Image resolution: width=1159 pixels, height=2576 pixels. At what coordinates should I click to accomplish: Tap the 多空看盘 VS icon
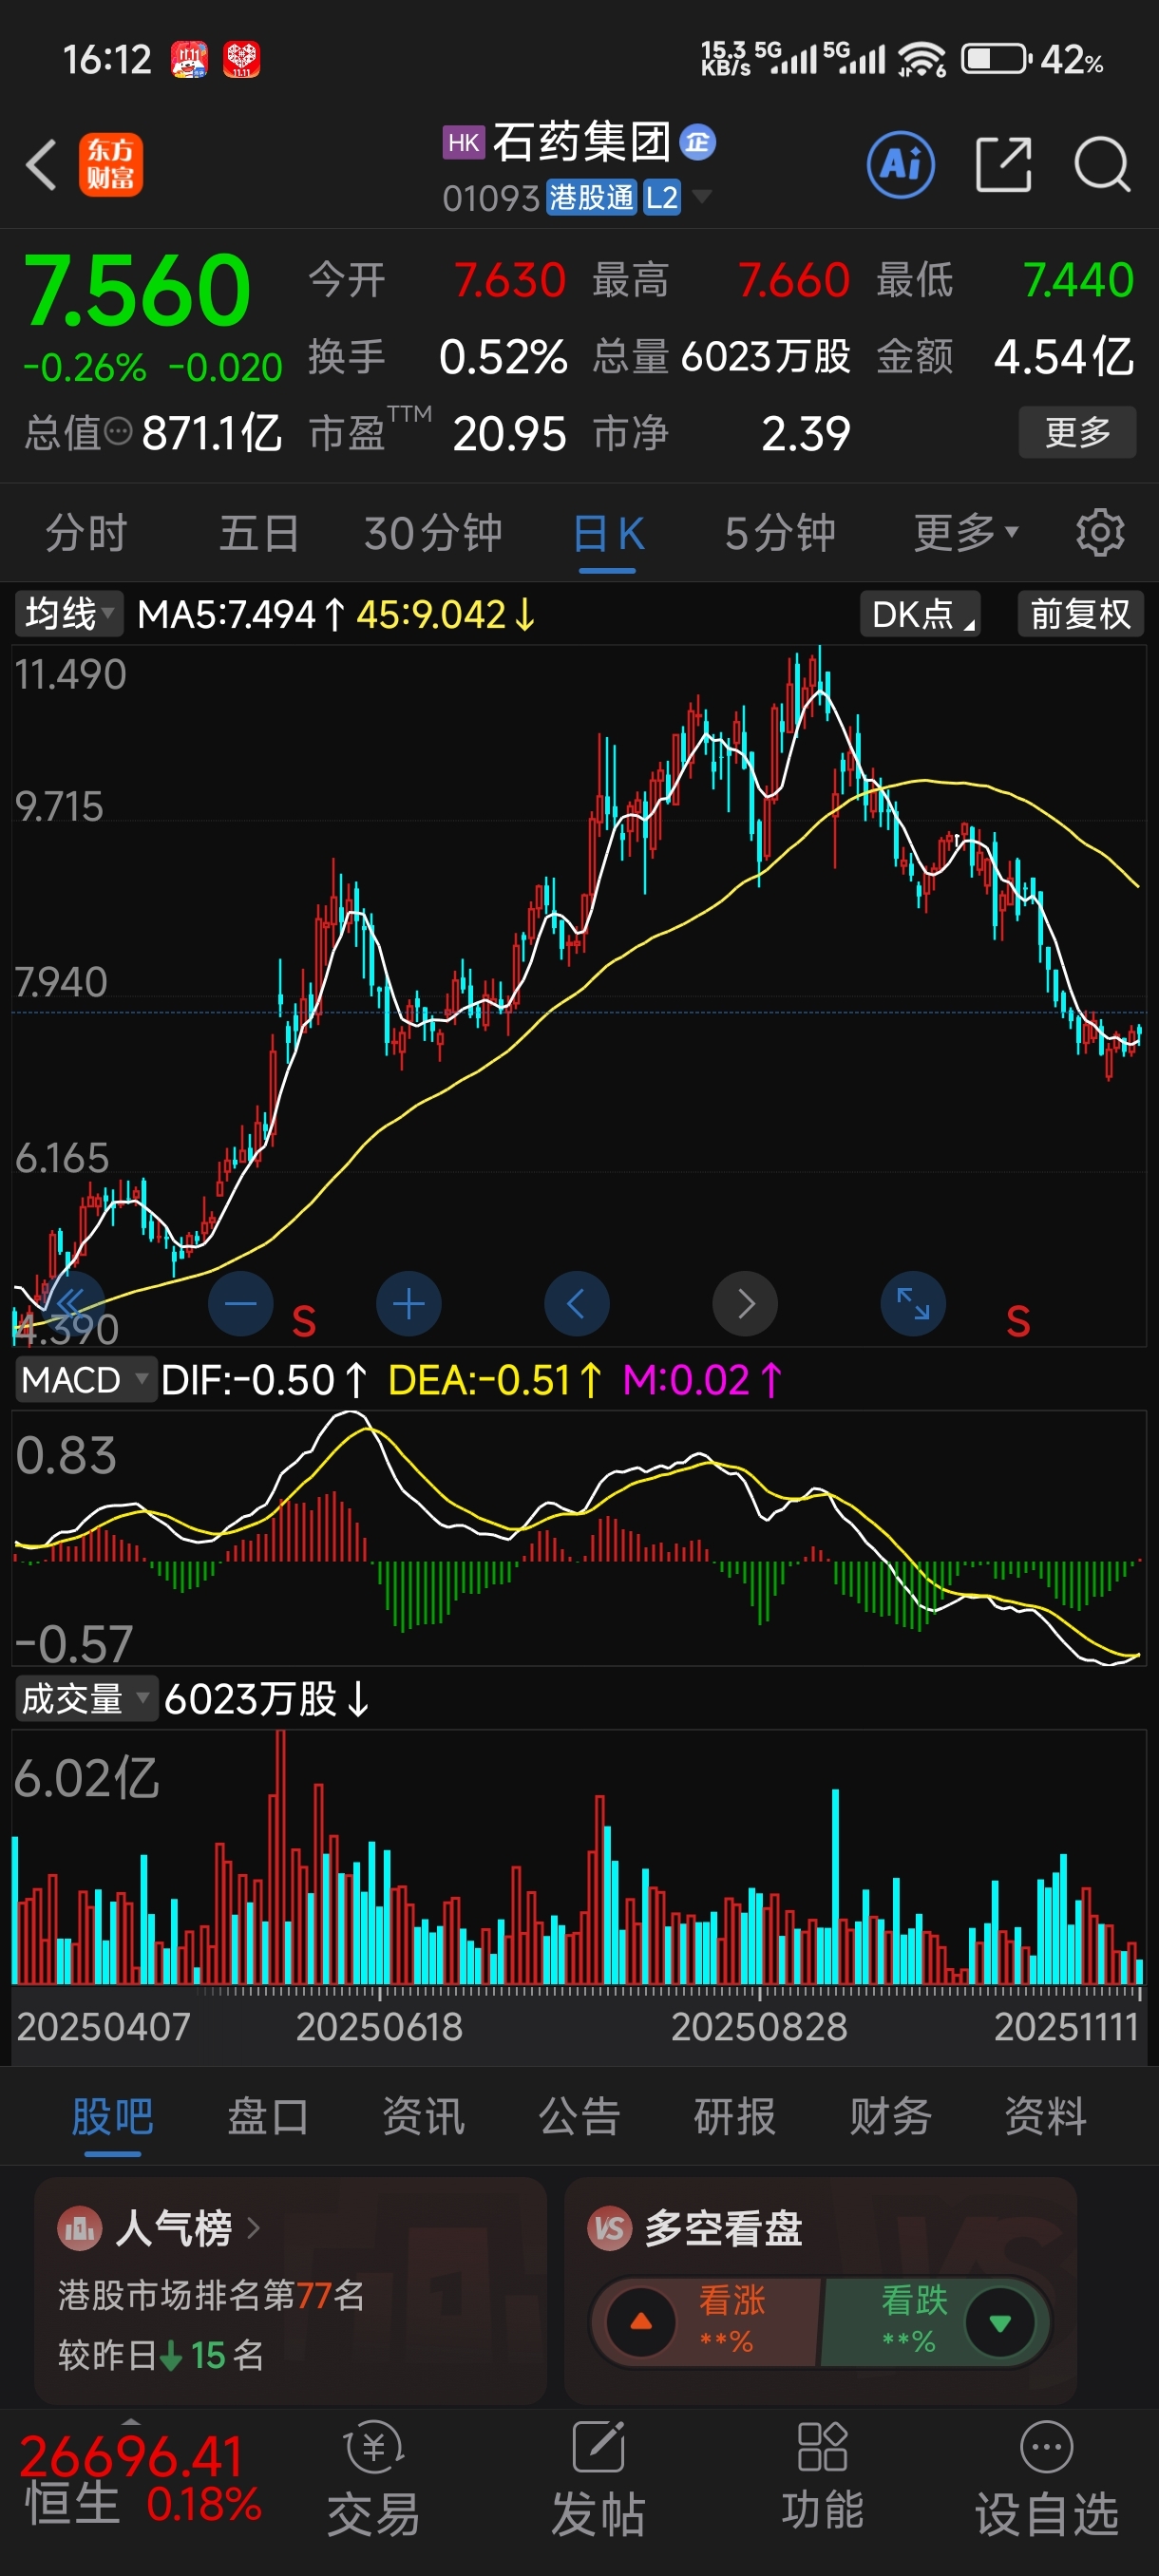609,2228
